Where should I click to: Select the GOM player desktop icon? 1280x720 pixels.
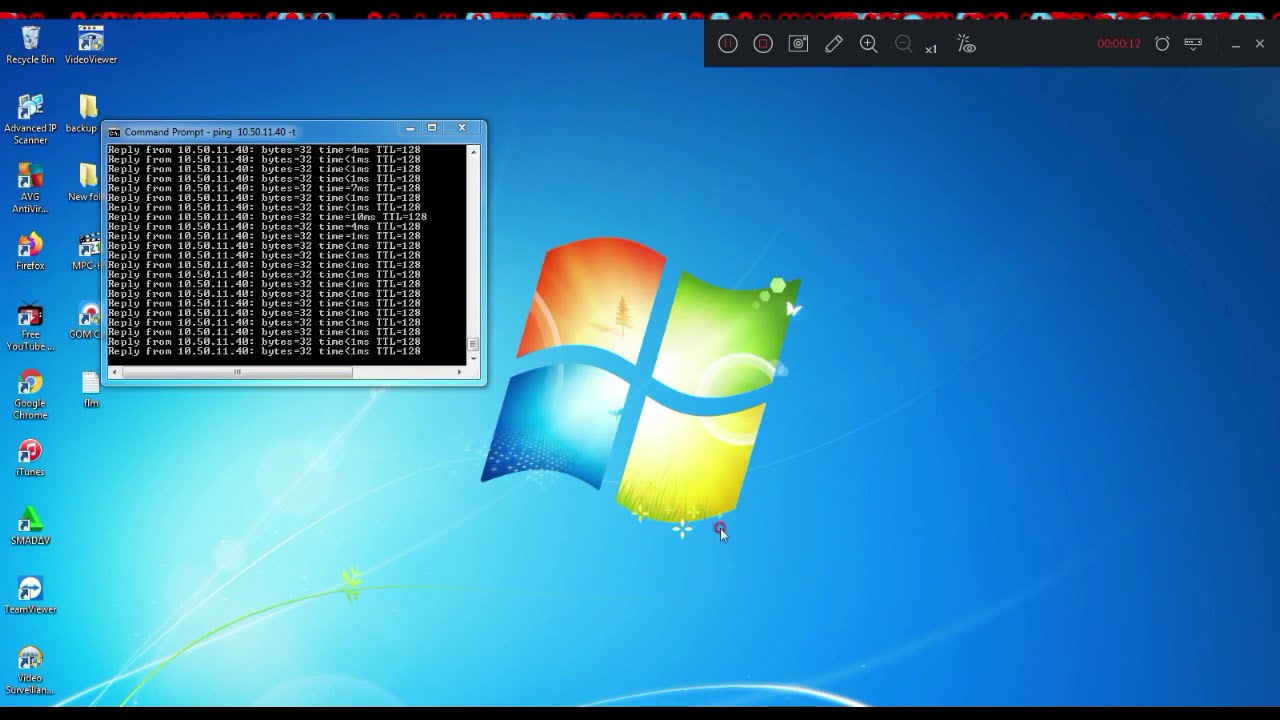pyautogui.click(x=86, y=321)
